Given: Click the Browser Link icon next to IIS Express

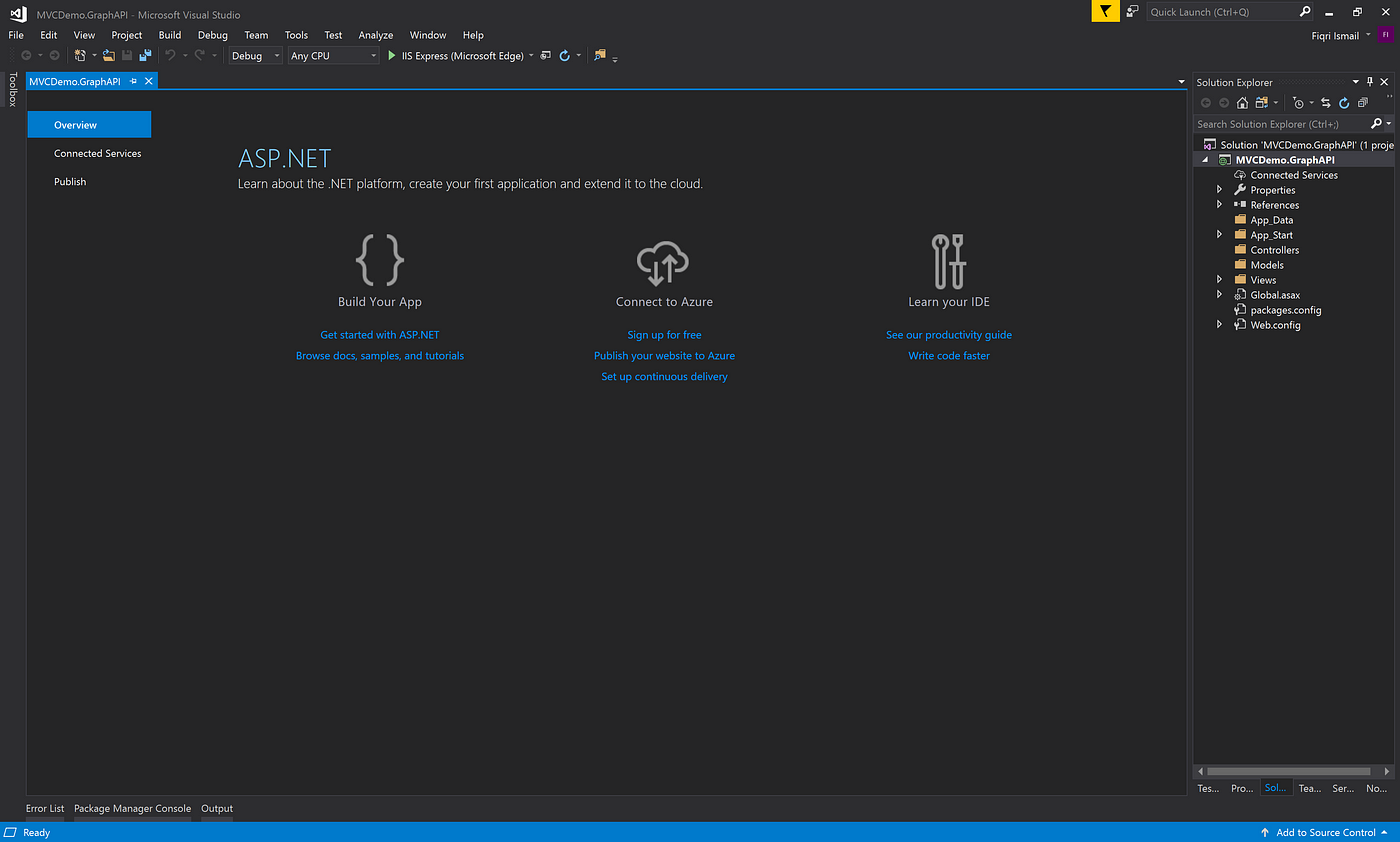Looking at the screenshot, I should point(546,56).
